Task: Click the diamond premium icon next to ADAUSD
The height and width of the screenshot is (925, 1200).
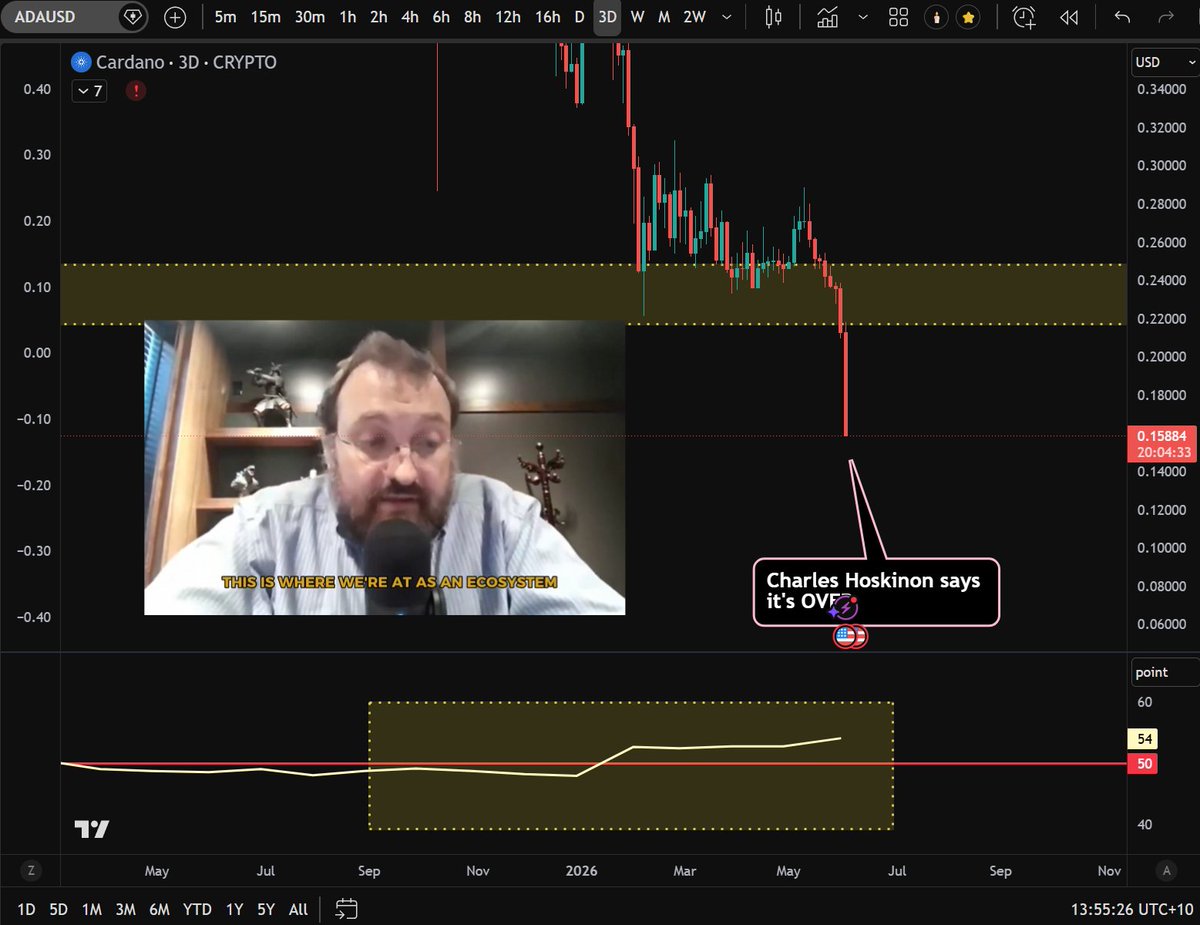Action: (131, 17)
